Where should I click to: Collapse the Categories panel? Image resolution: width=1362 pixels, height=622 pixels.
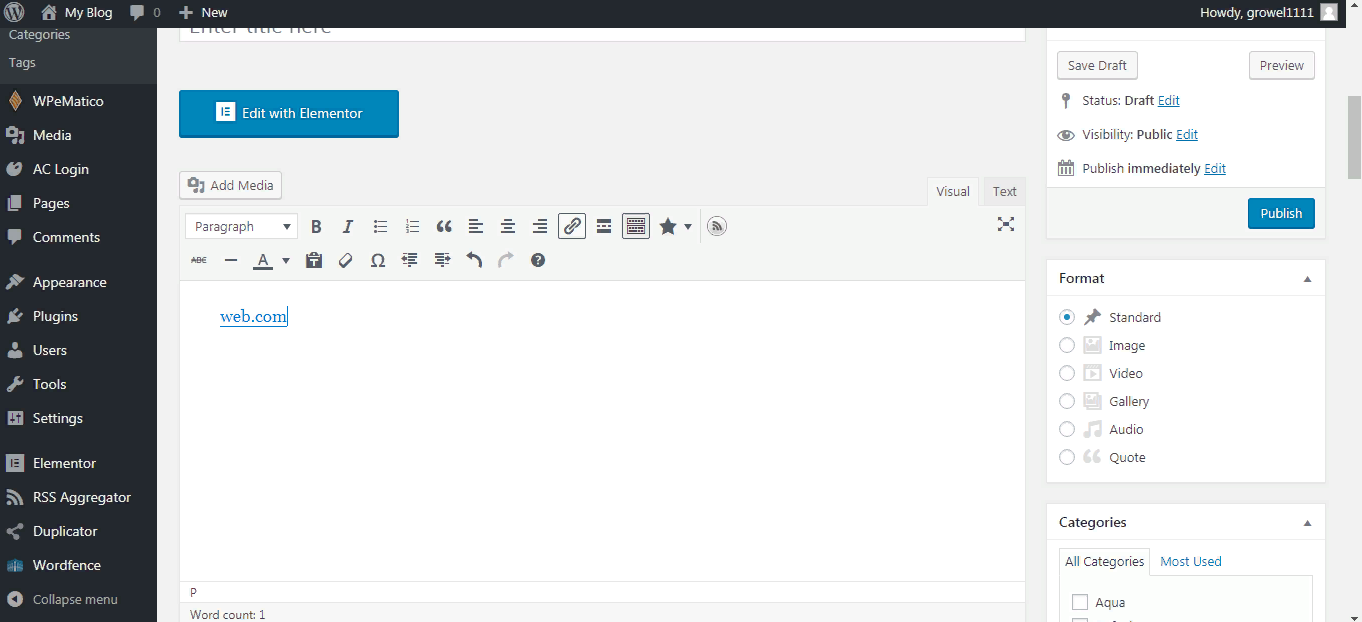1307,523
